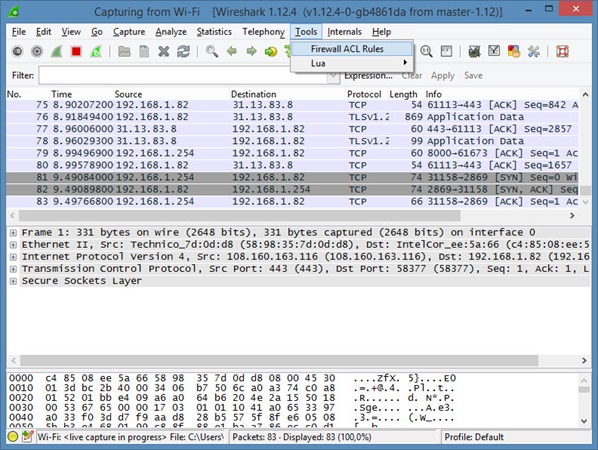Reload this capture file icon

[183, 51]
